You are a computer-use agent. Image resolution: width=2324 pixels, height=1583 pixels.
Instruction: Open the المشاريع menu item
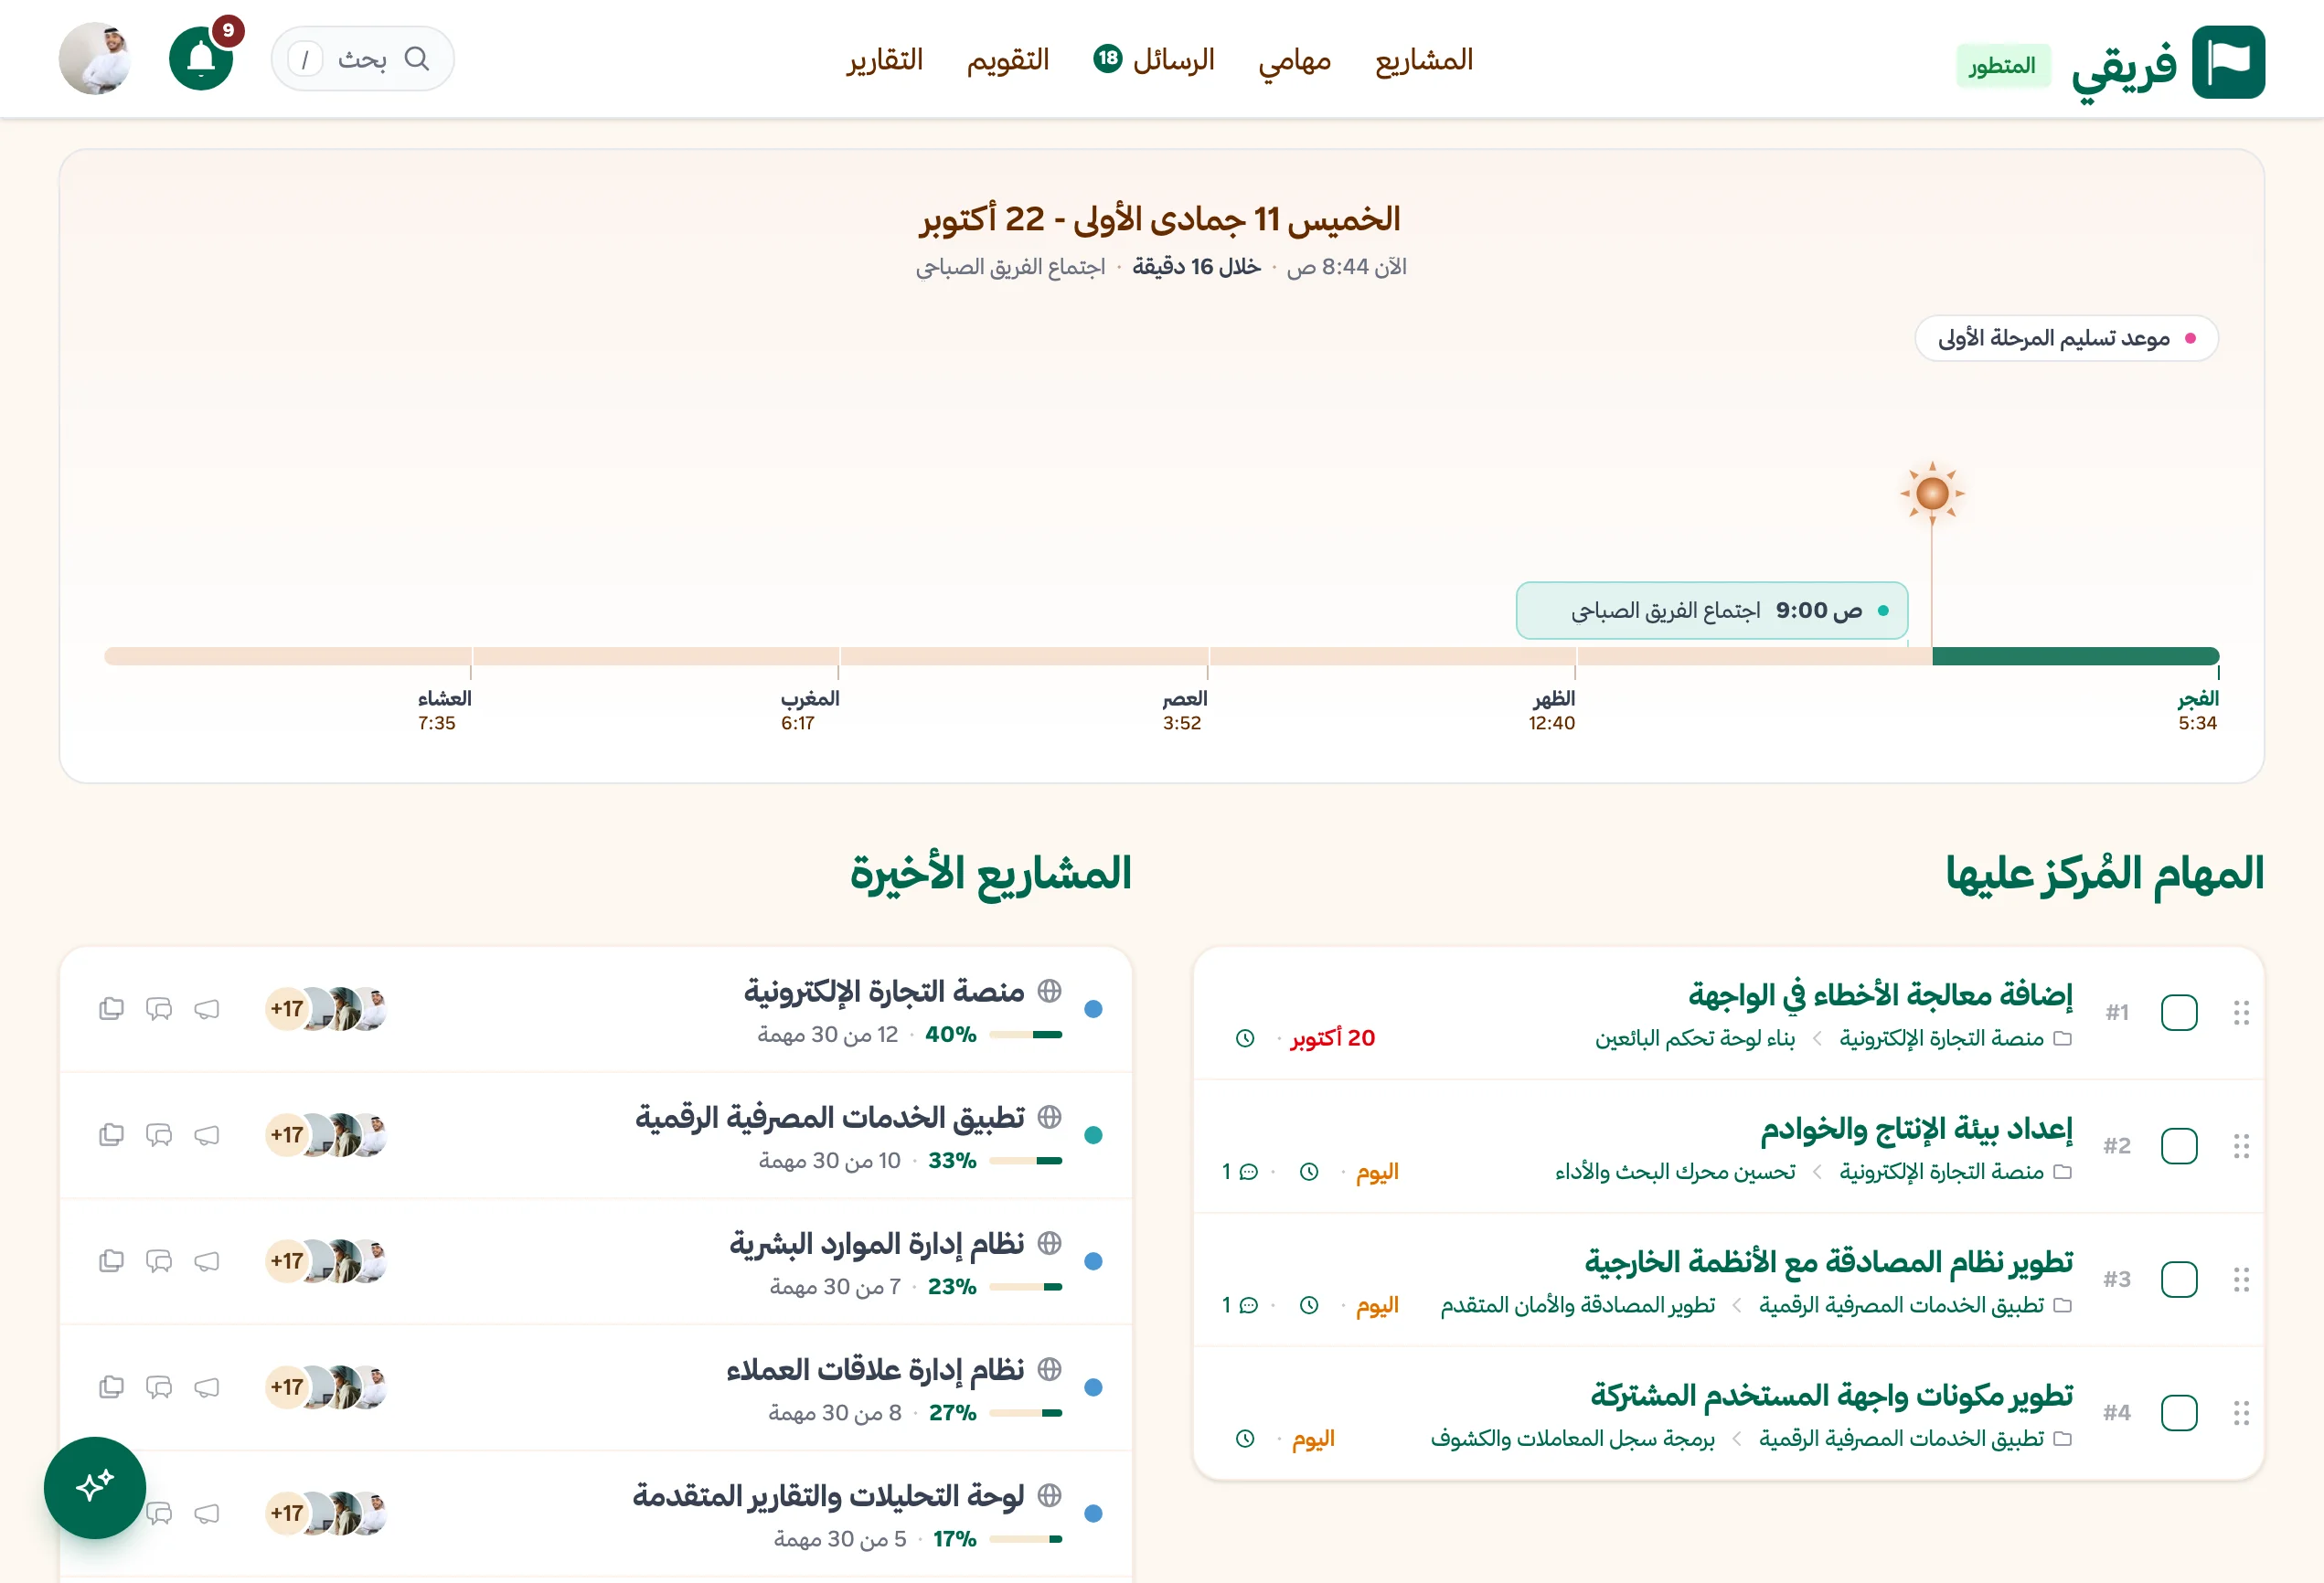pos(1424,60)
